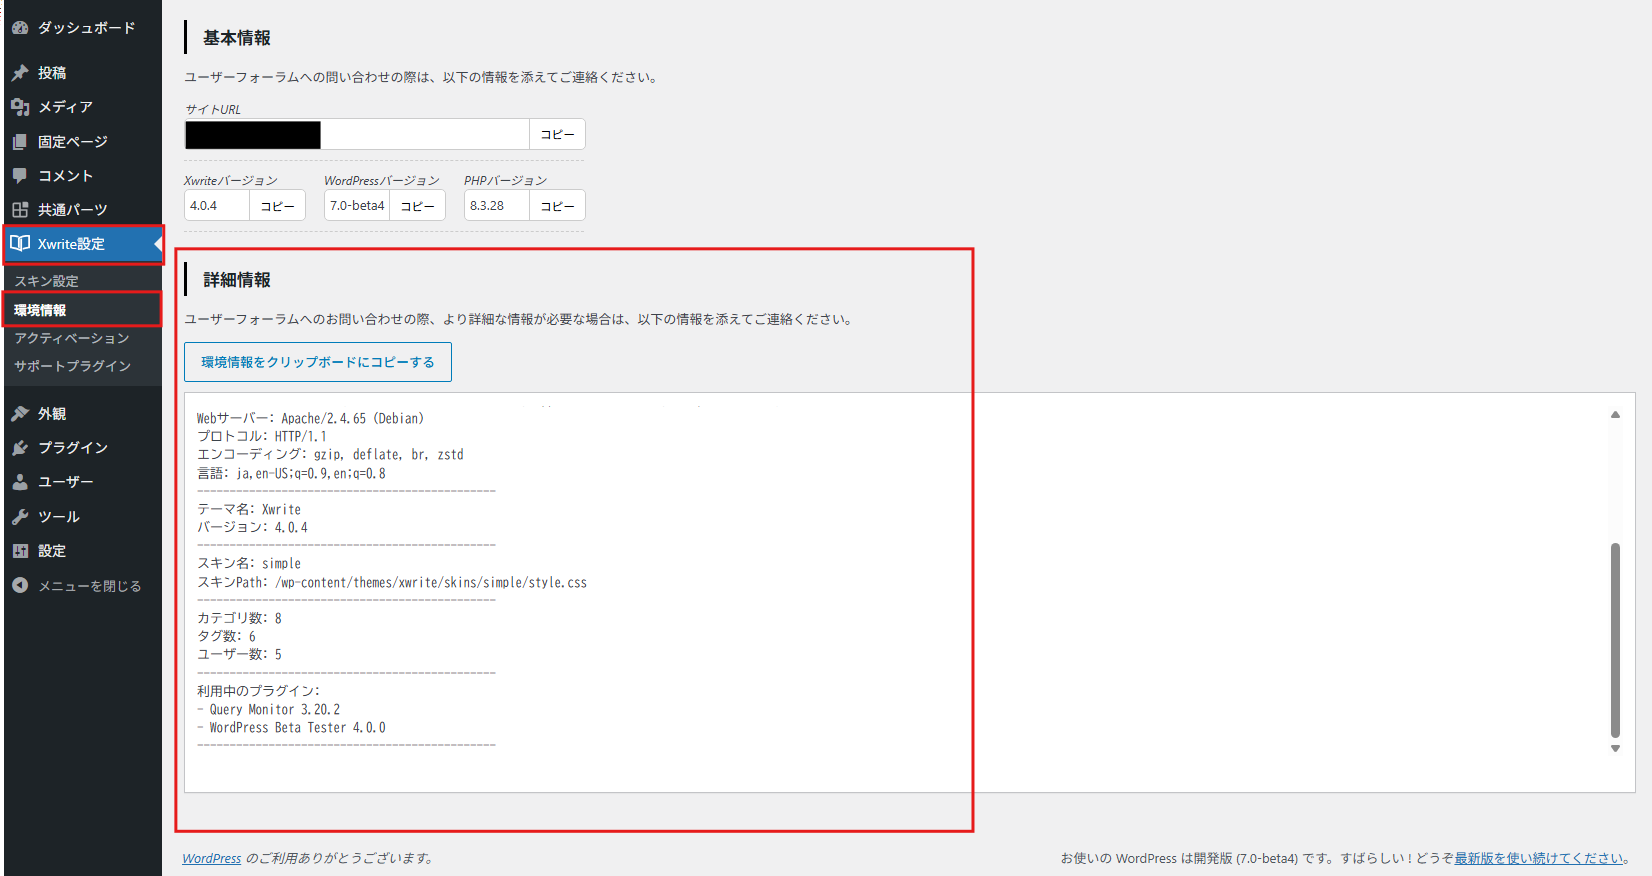
Task: Click the speech bubble Comments icon
Action: 20,176
